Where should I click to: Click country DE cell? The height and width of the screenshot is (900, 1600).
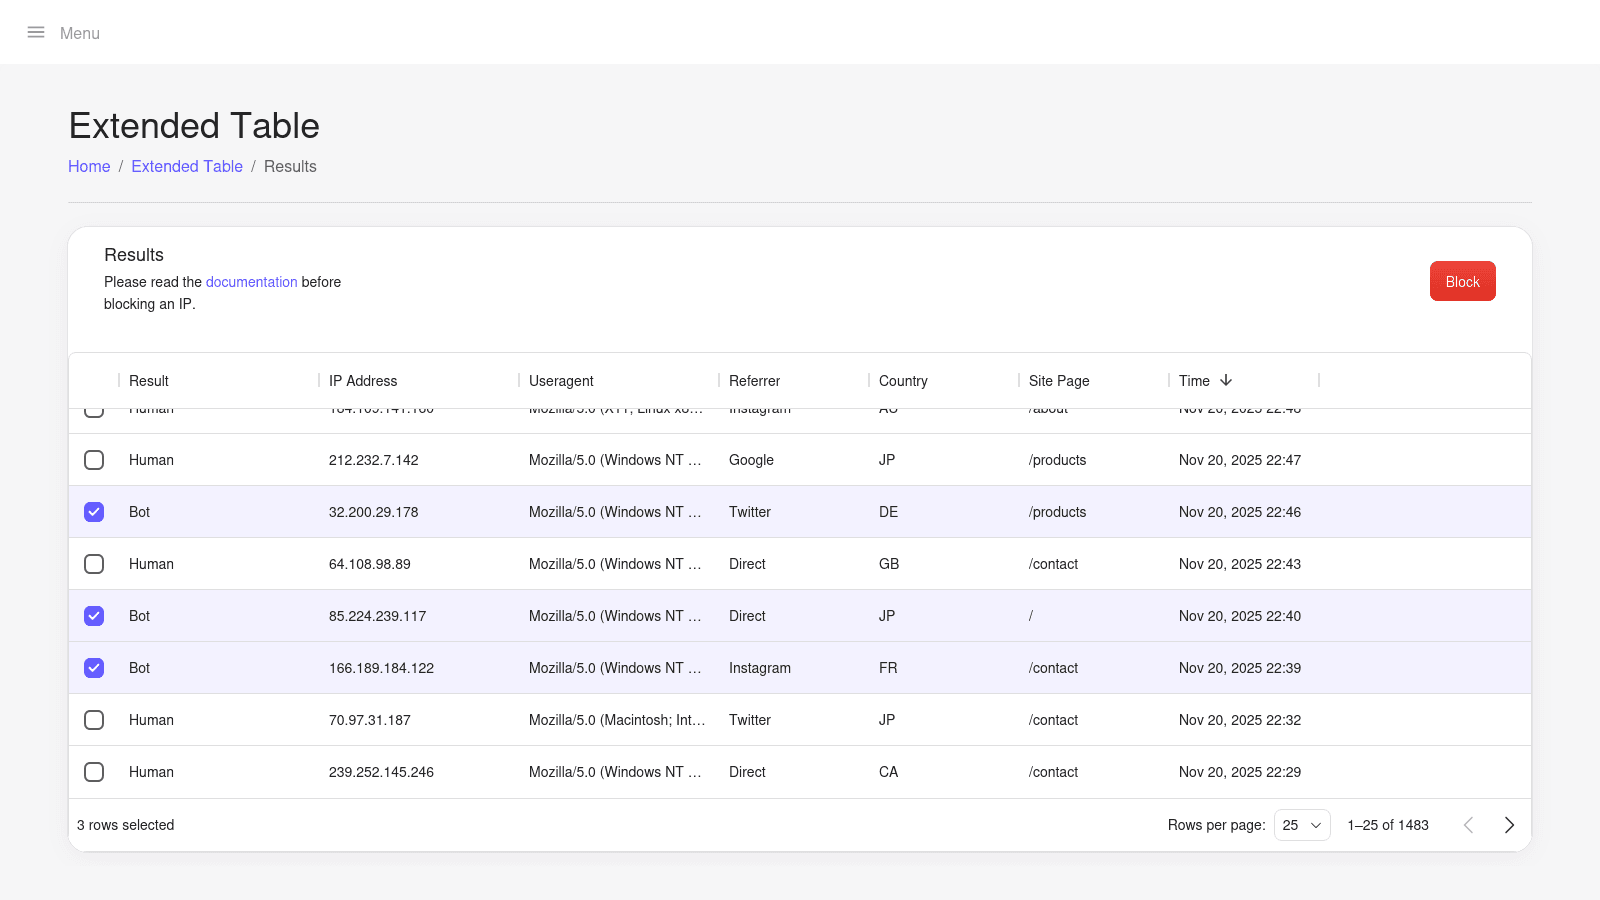click(888, 512)
